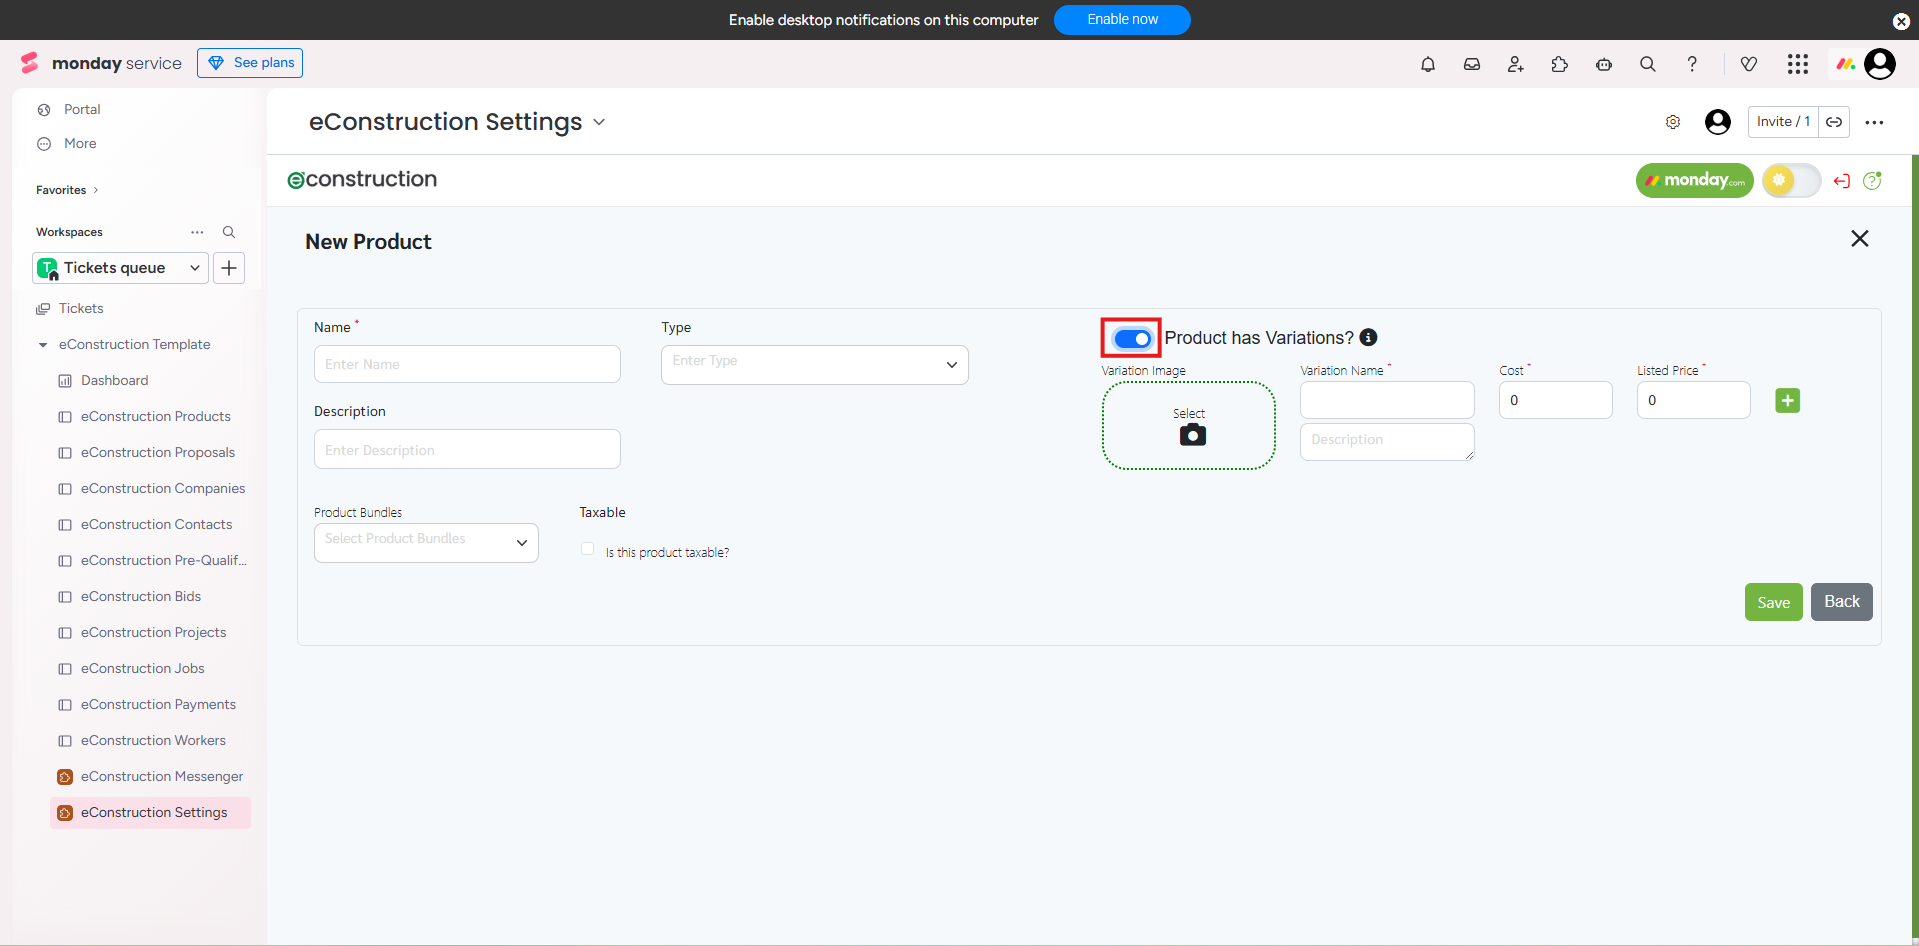Open the notifications bell icon
1919x946 pixels.
1427,64
